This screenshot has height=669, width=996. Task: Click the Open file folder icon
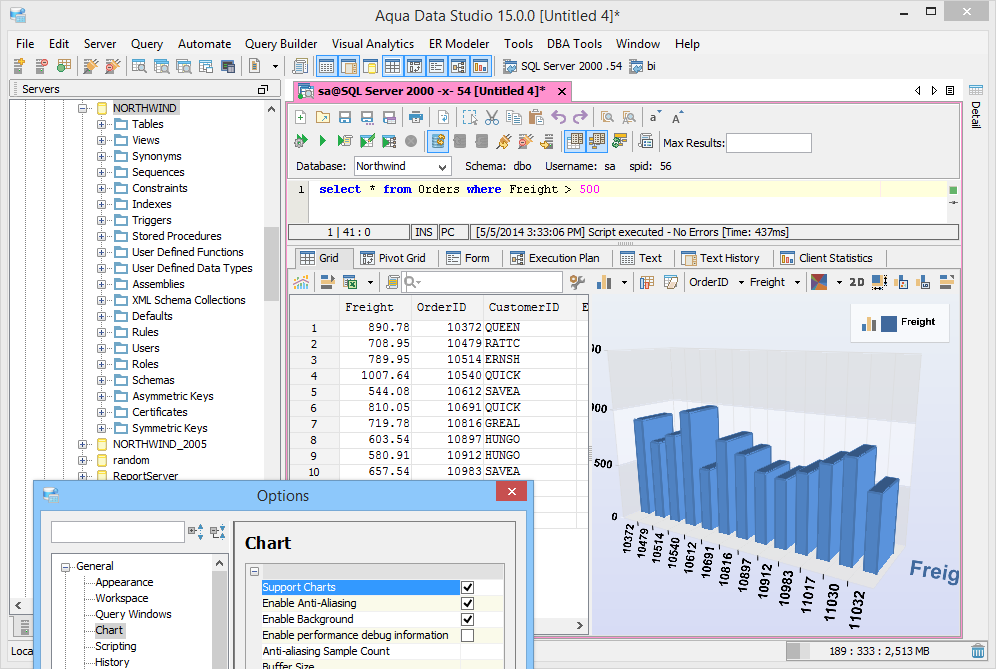[x=323, y=117]
